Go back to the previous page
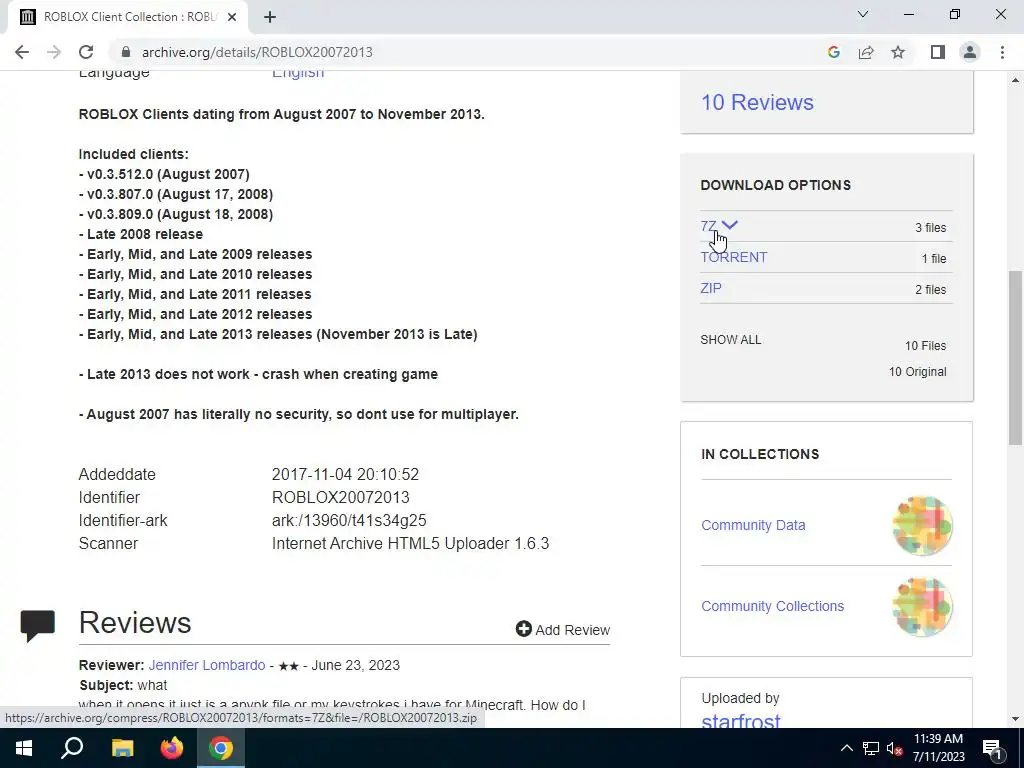 [x=22, y=52]
